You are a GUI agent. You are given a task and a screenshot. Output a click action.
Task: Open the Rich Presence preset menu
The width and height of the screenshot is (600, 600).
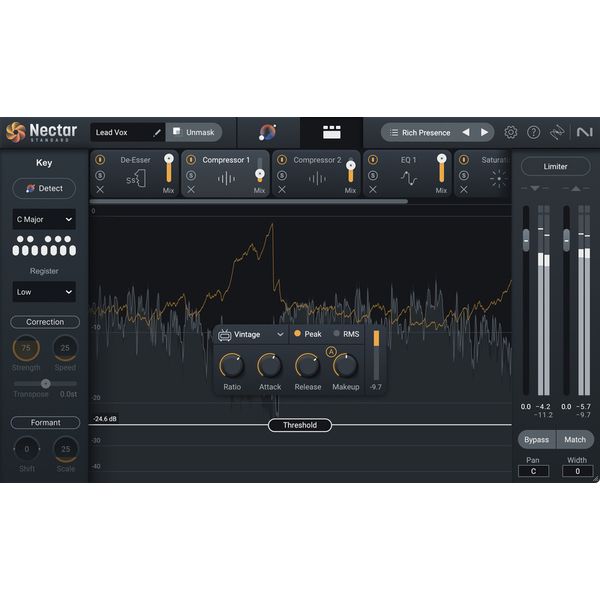(x=420, y=133)
